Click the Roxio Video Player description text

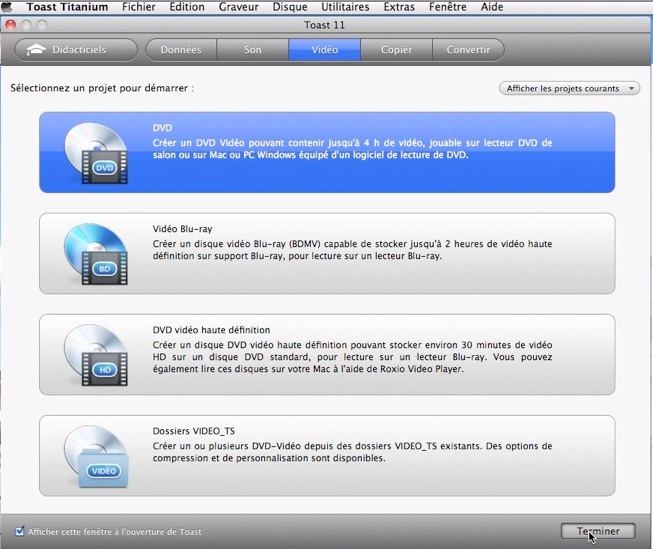point(352,357)
